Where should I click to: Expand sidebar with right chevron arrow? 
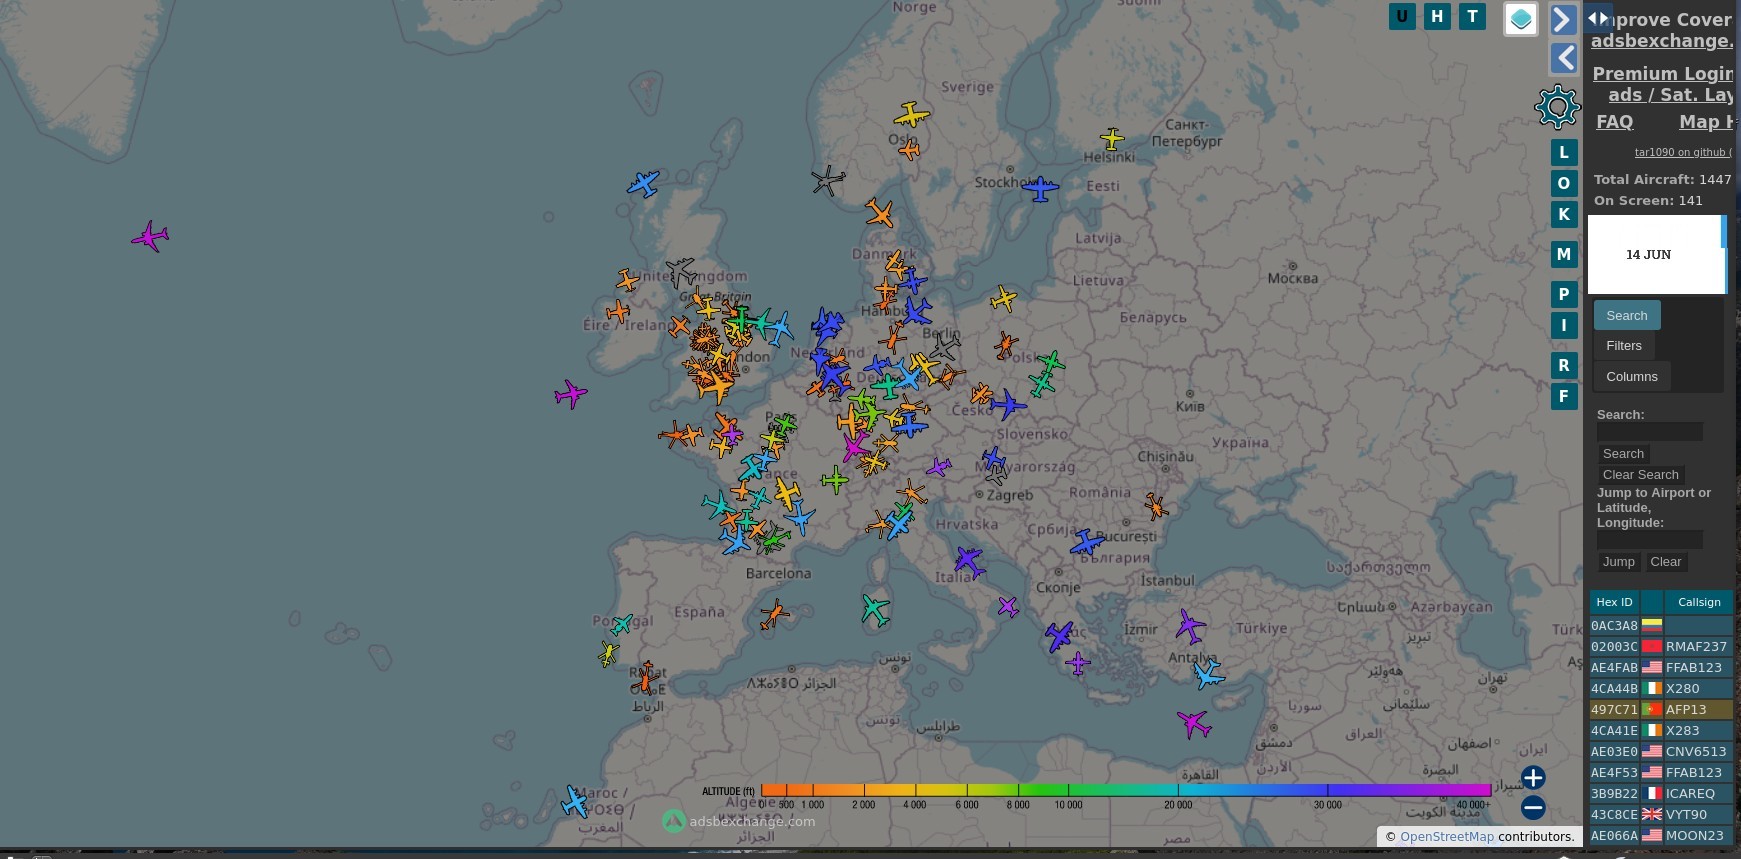coord(1563,19)
